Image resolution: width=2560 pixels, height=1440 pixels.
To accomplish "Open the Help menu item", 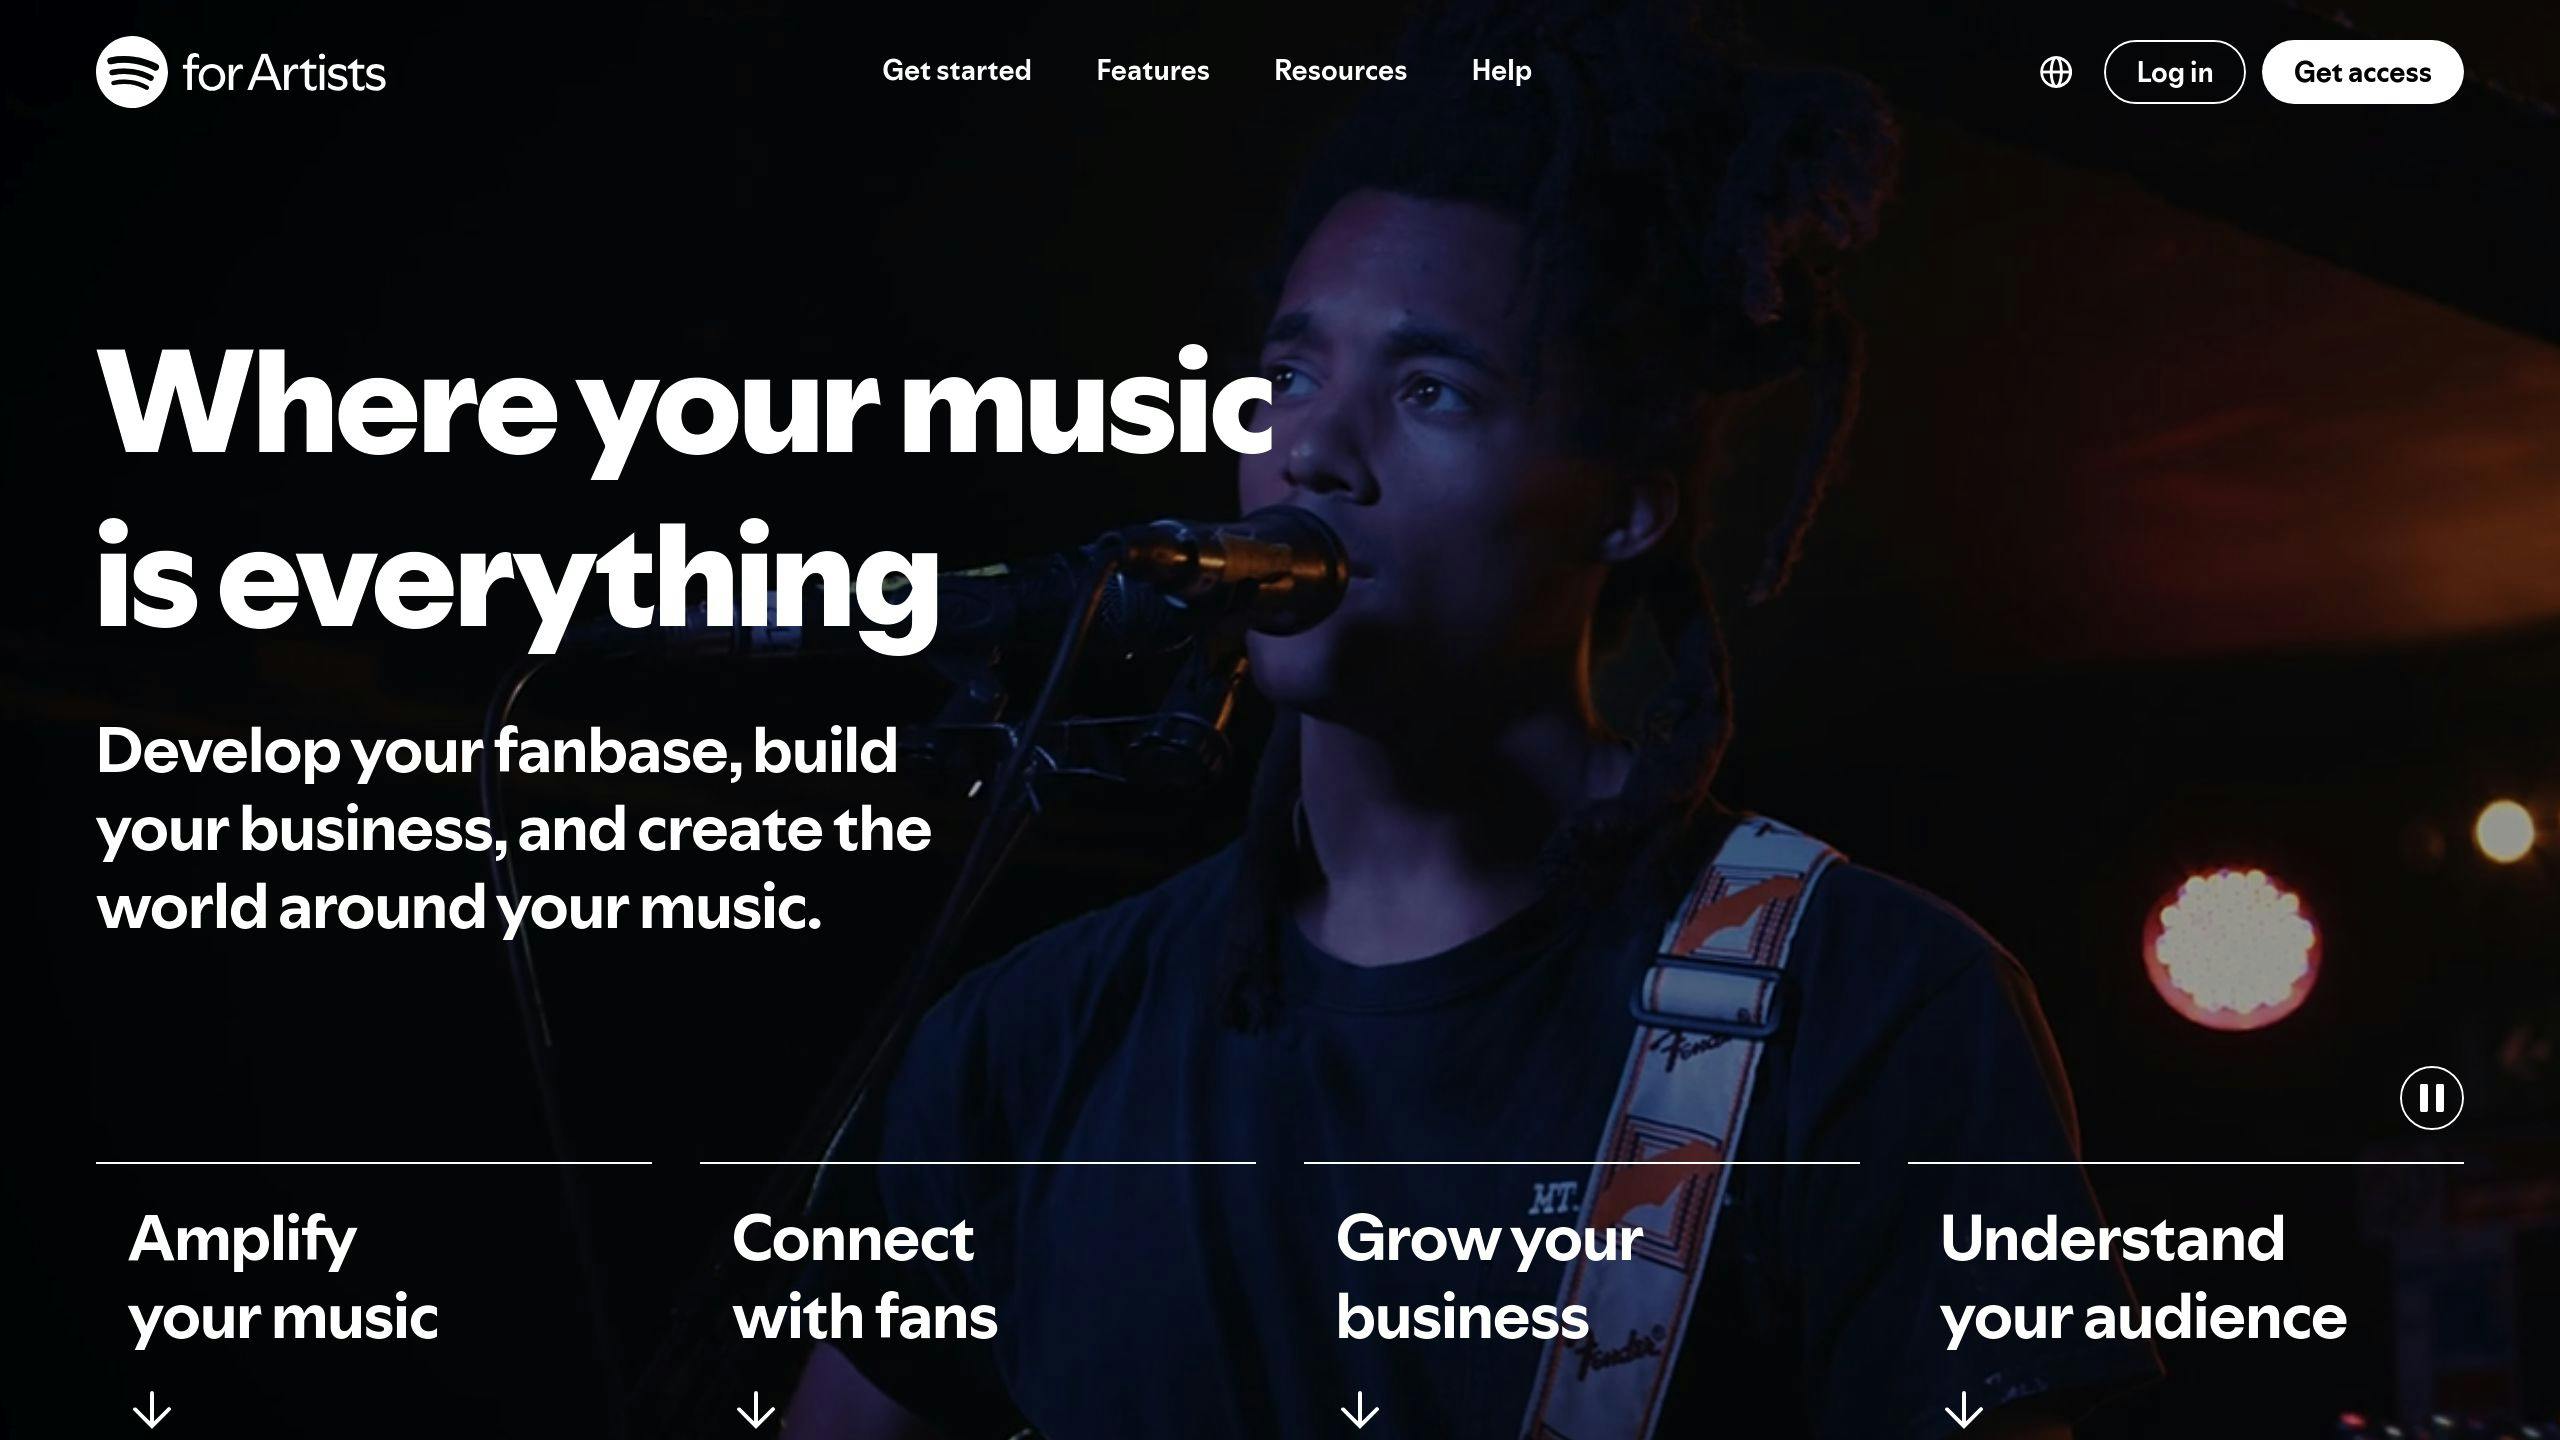I will tap(1501, 71).
